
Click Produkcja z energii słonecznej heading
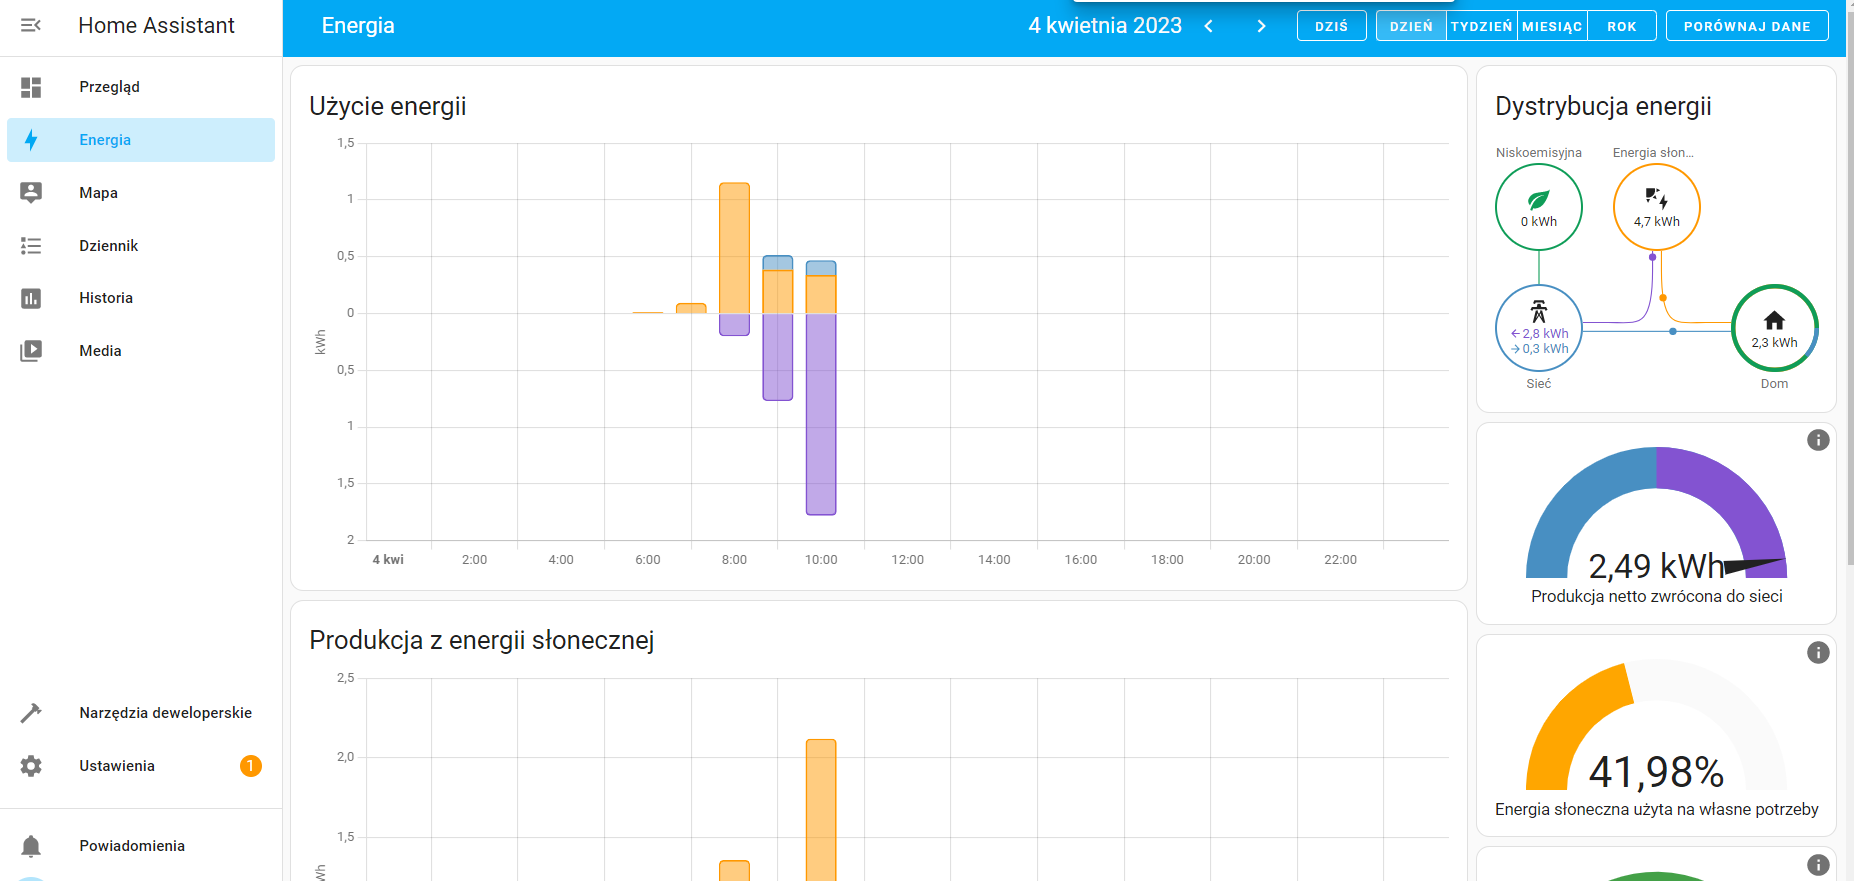482,640
